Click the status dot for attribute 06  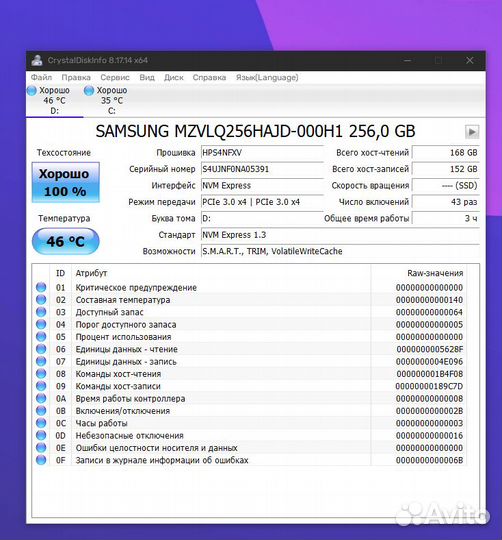[41, 349]
